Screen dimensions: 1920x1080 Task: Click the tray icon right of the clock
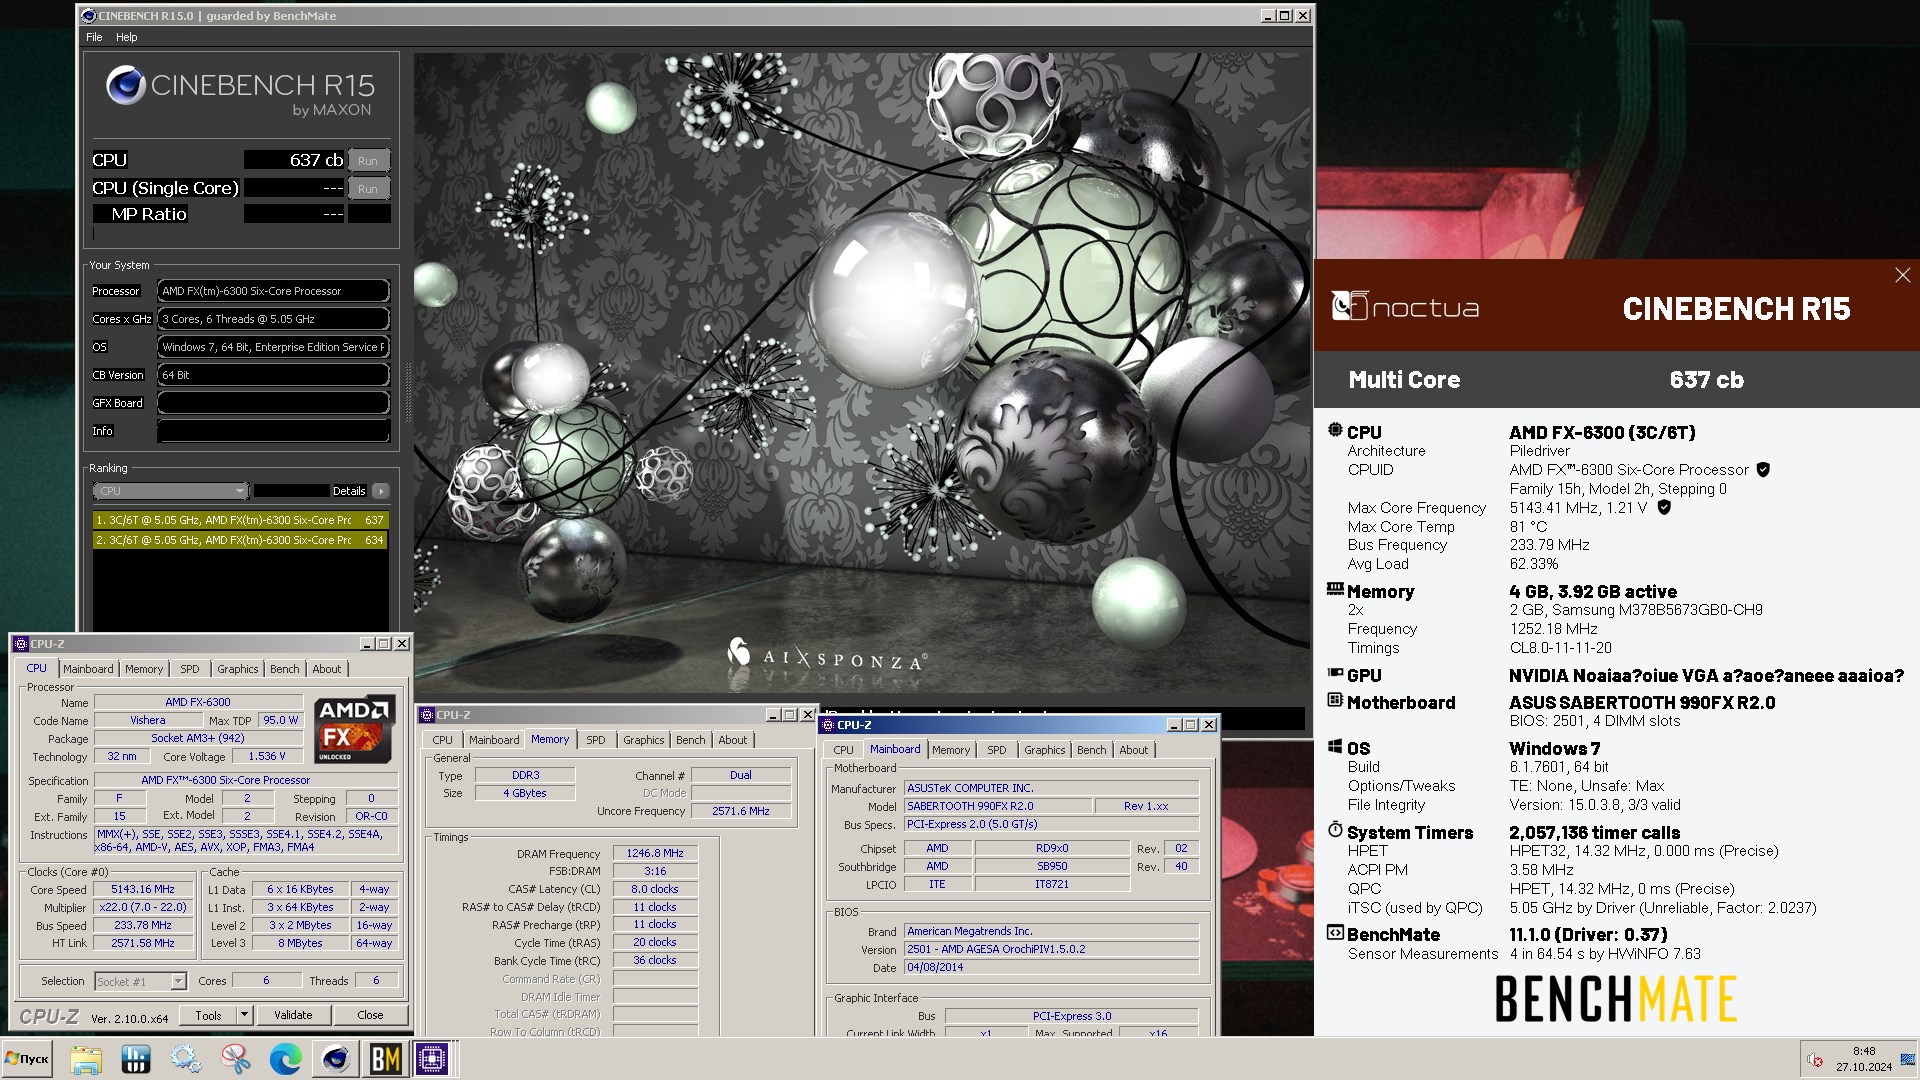click(1908, 1060)
